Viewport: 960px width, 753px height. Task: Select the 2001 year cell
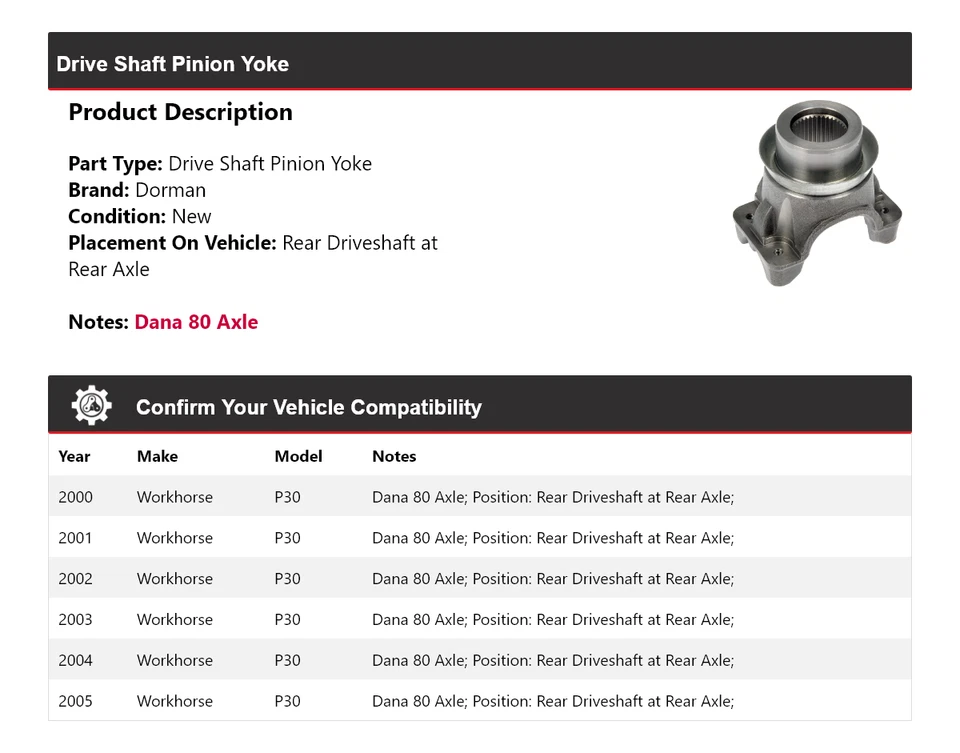coord(75,538)
